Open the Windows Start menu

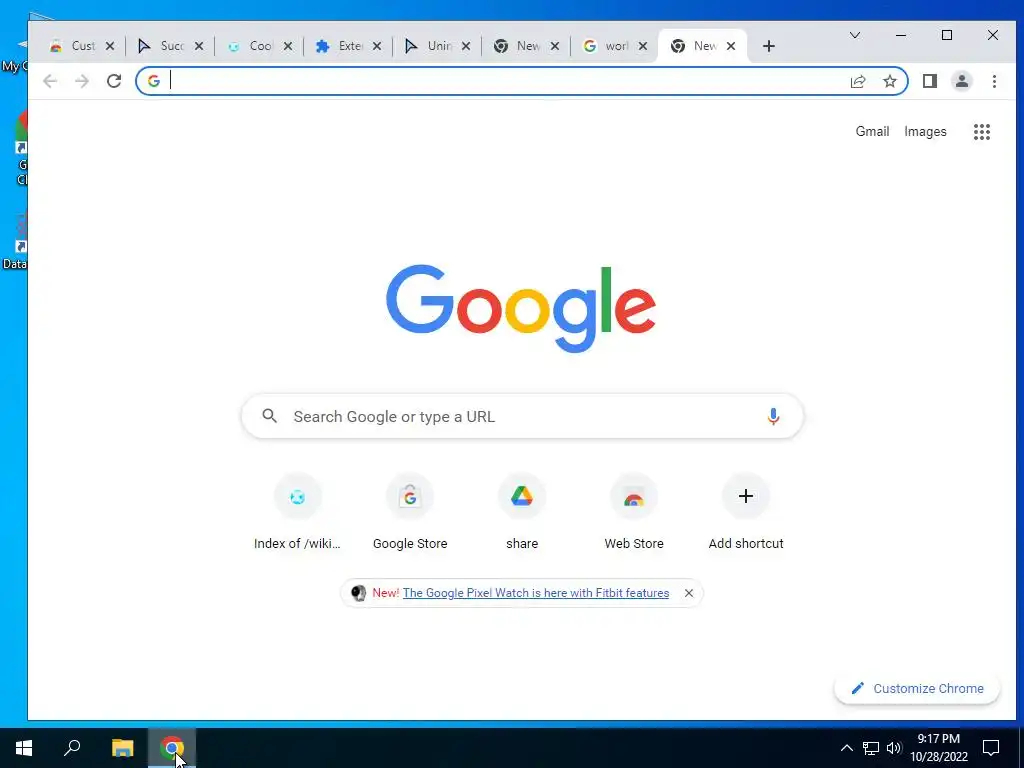point(24,748)
